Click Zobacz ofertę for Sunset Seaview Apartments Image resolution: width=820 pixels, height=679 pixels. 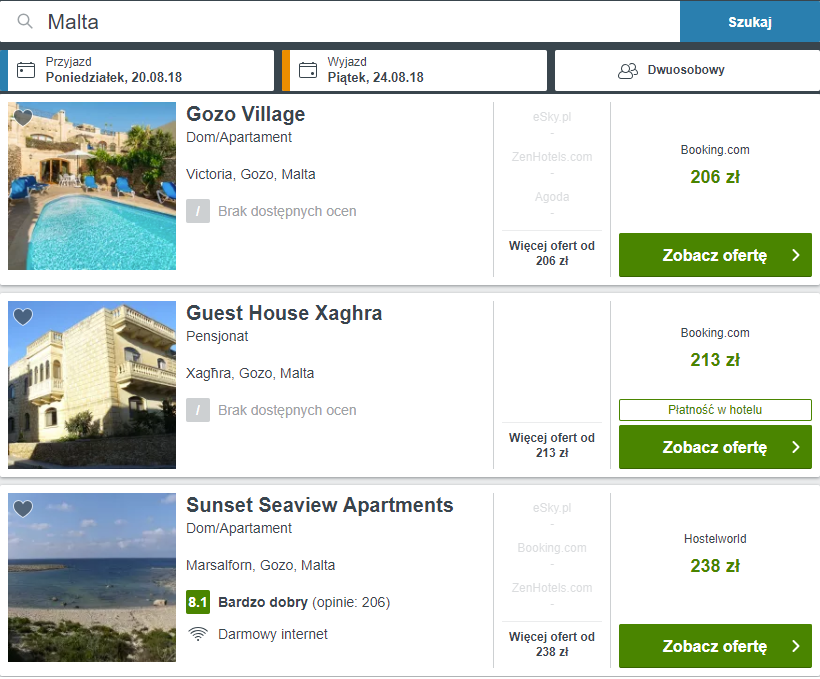(714, 646)
